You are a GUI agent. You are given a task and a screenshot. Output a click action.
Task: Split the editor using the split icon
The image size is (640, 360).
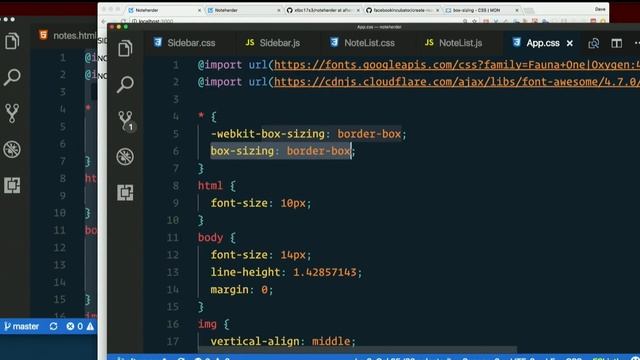pos(616,43)
